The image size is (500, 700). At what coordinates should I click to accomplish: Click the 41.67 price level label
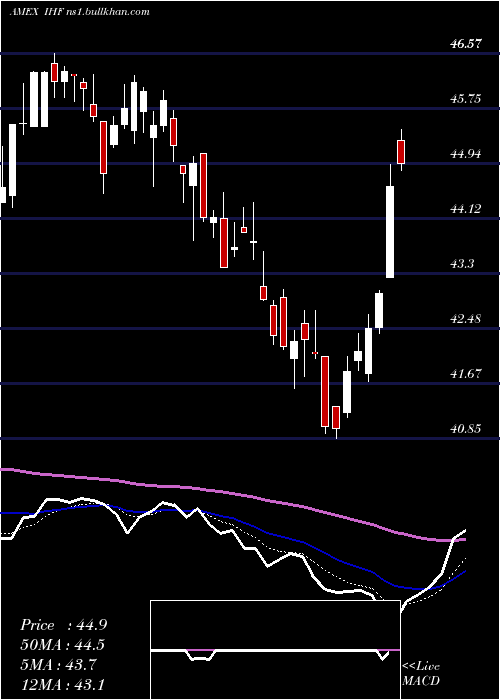coord(466,374)
